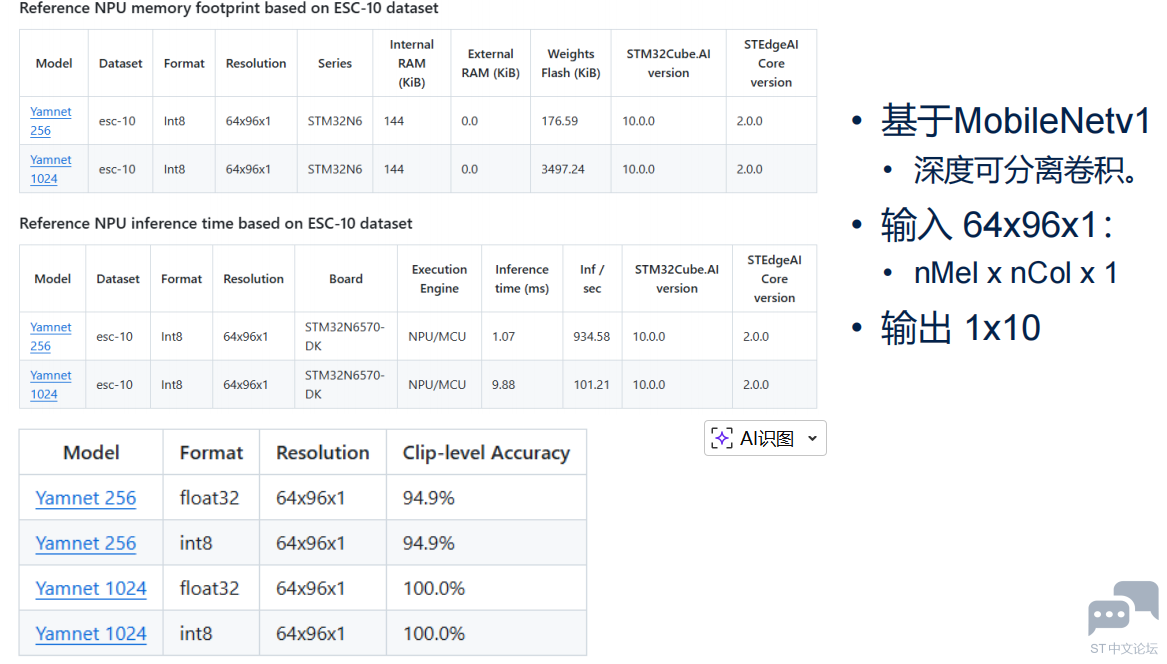This screenshot has height=664, width=1167.
Task: Click the weights flash value 176.59
Action: 560,121
